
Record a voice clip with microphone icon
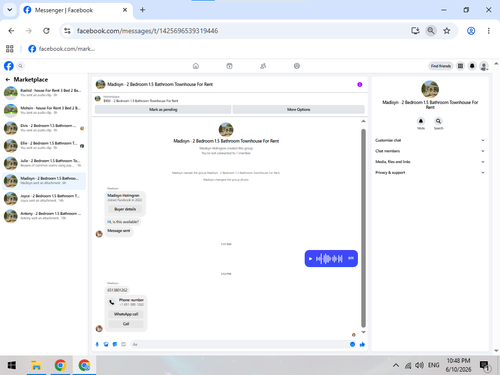[x=97, y=344]
